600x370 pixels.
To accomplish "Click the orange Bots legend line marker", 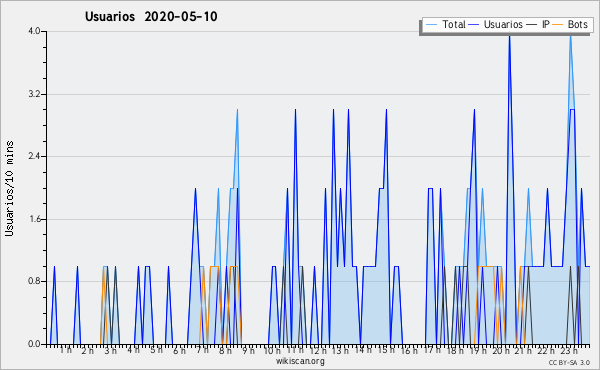I will point(558,25).
